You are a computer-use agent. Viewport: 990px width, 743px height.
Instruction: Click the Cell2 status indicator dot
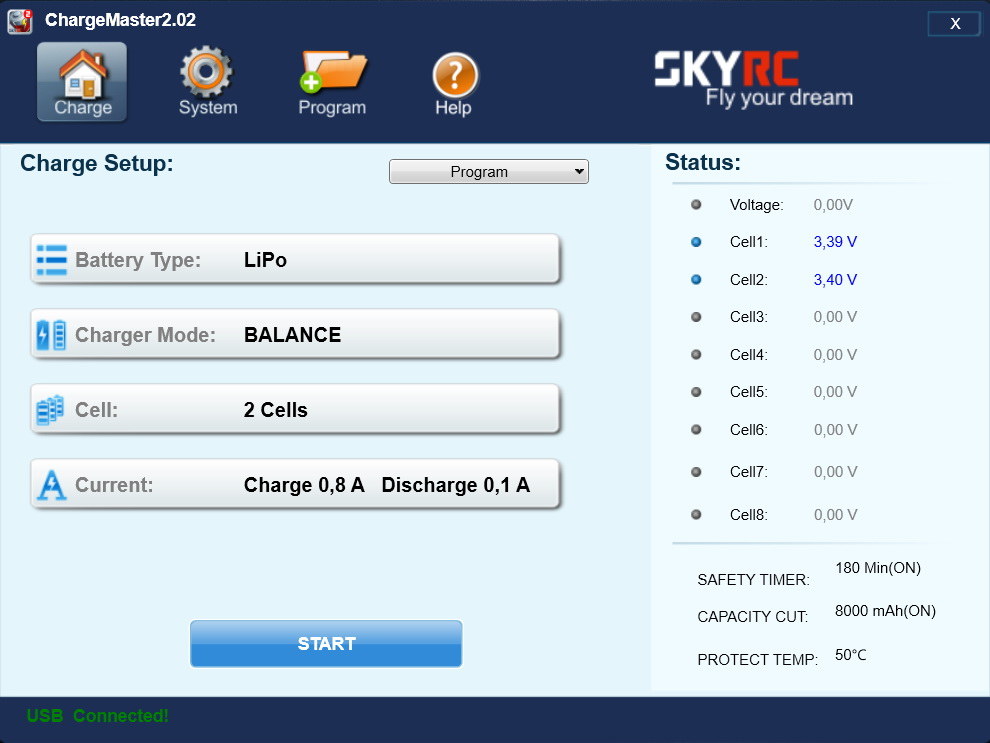[696, 280]
